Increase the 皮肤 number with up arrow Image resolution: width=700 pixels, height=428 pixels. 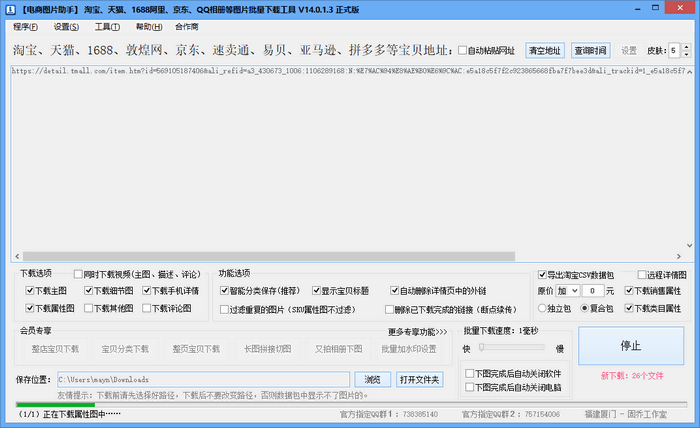pyautogui.click(x=687, y=46)
